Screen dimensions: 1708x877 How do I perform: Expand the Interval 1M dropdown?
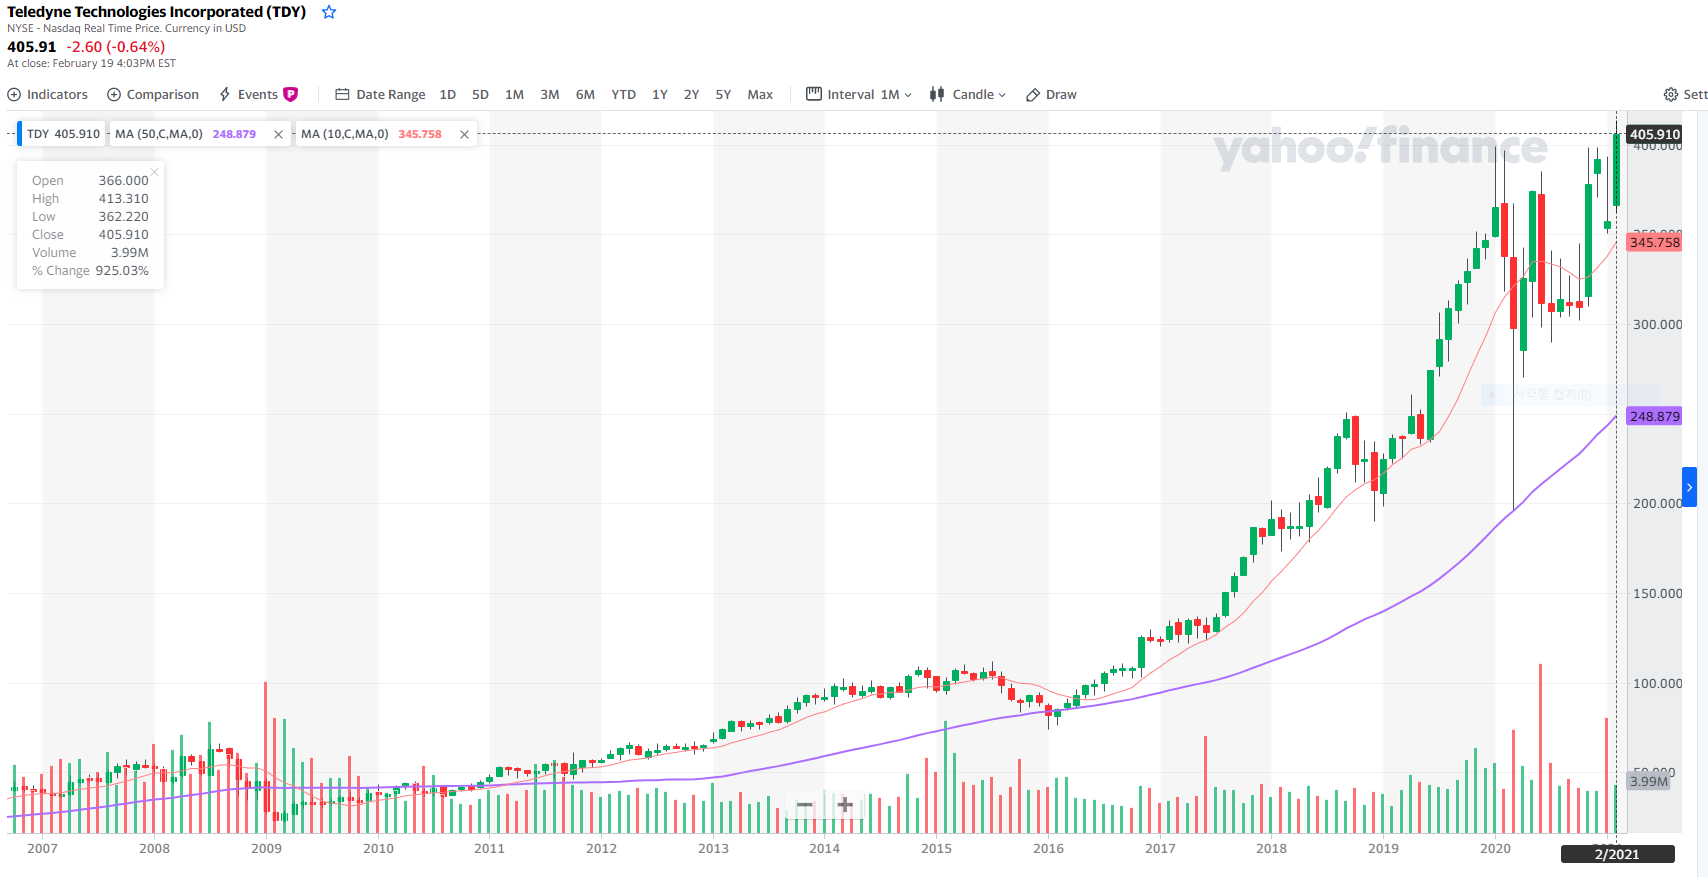click(x=859, y=94)
